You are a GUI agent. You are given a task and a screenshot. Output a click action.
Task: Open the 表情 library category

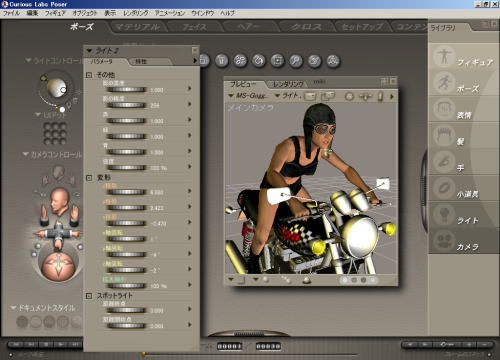tap(463, 110)
